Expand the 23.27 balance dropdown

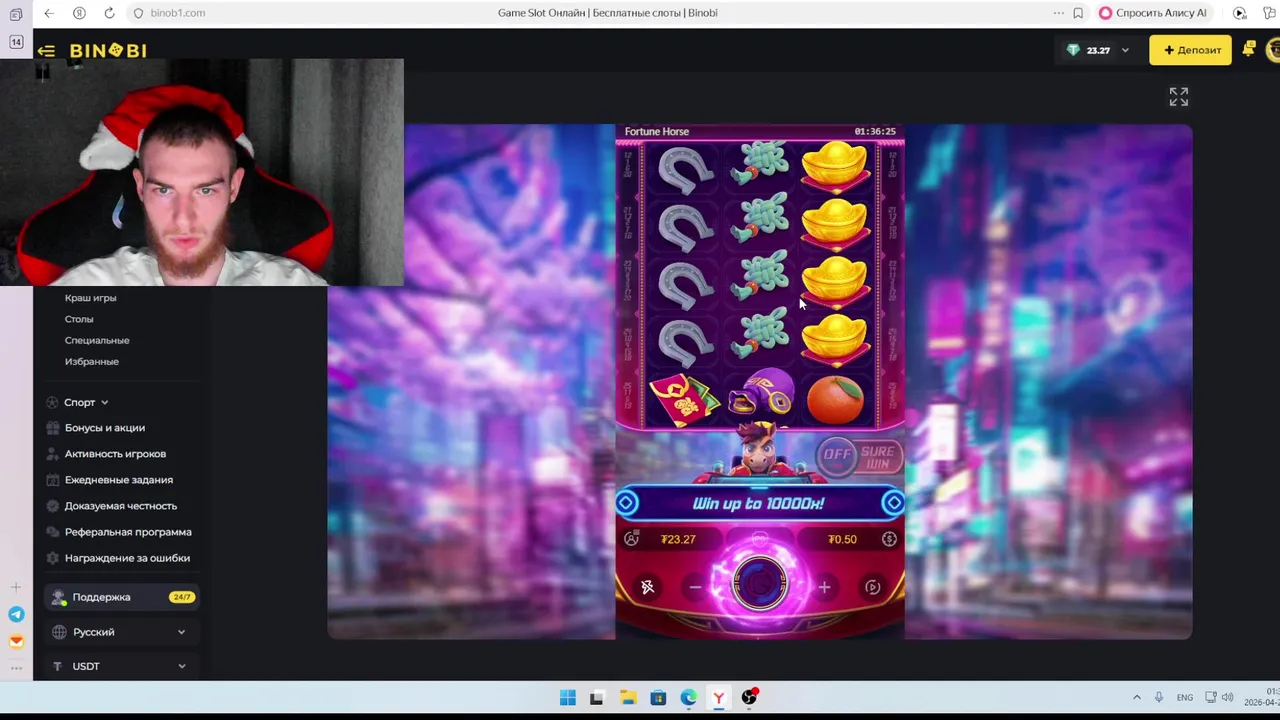point(1099,50)
